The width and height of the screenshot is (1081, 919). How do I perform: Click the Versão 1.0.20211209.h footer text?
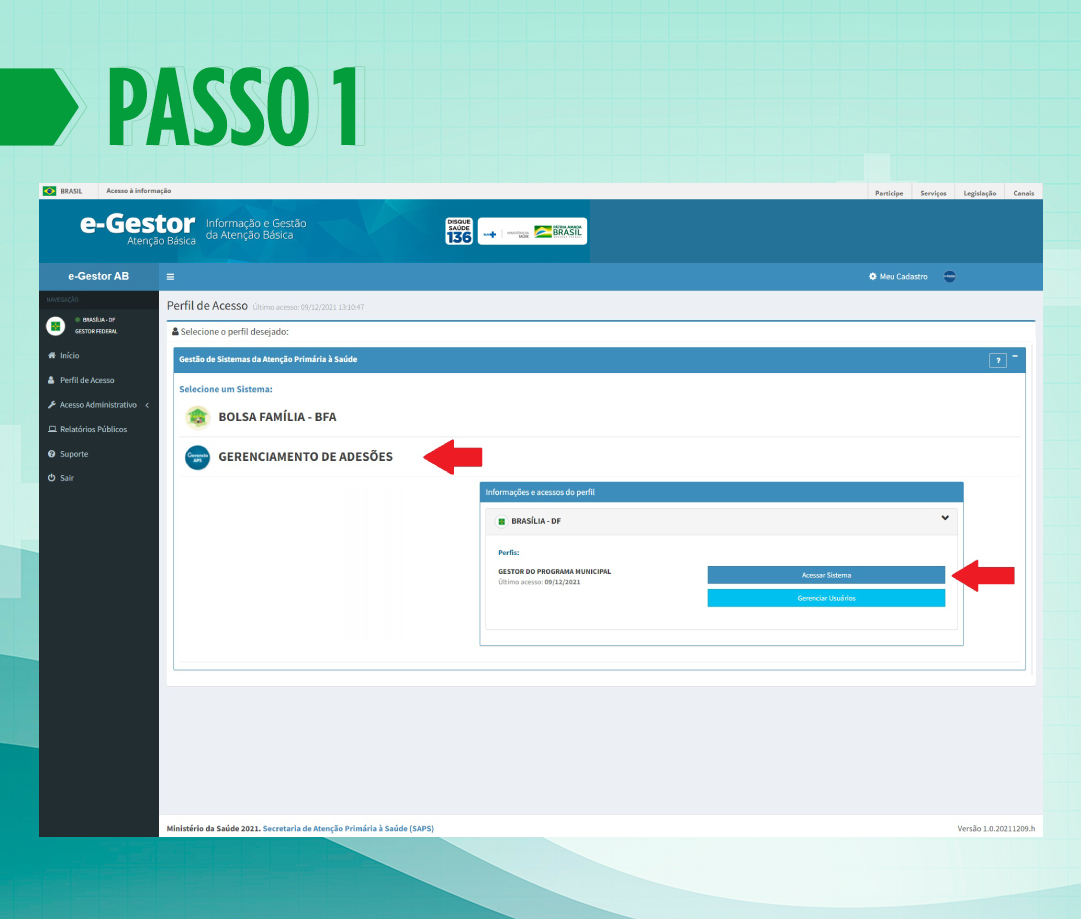click(996, 829)
